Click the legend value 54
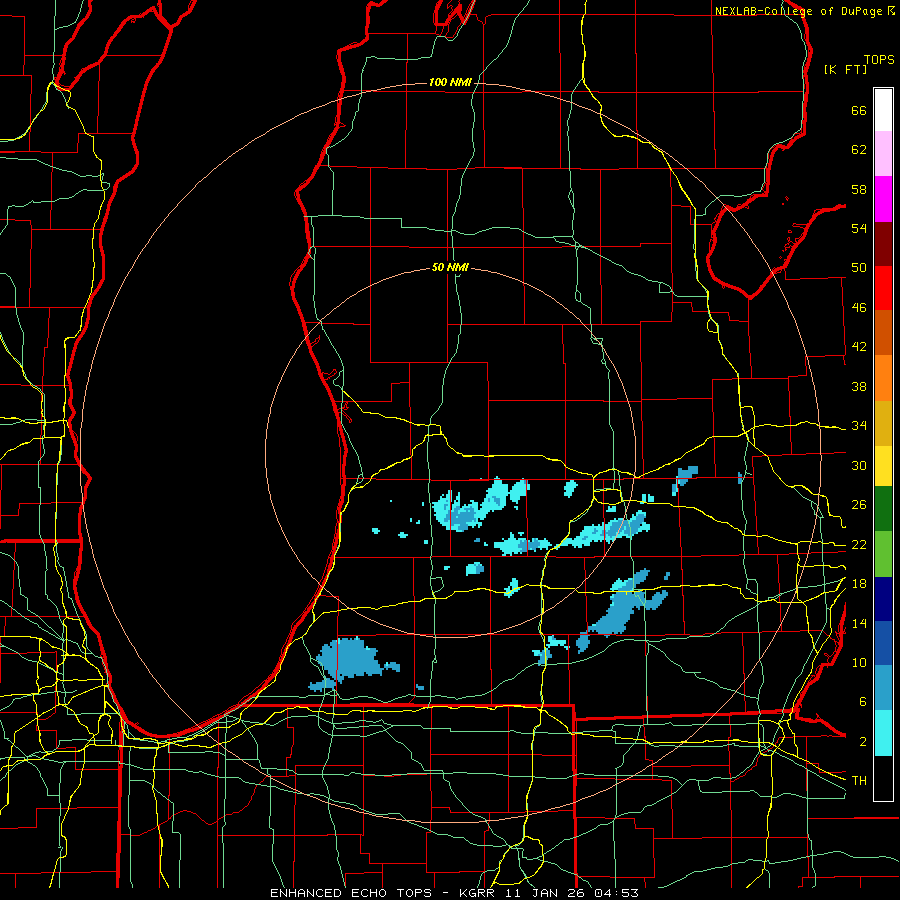This screenshot has height=900, width=900. click(859, 228)
